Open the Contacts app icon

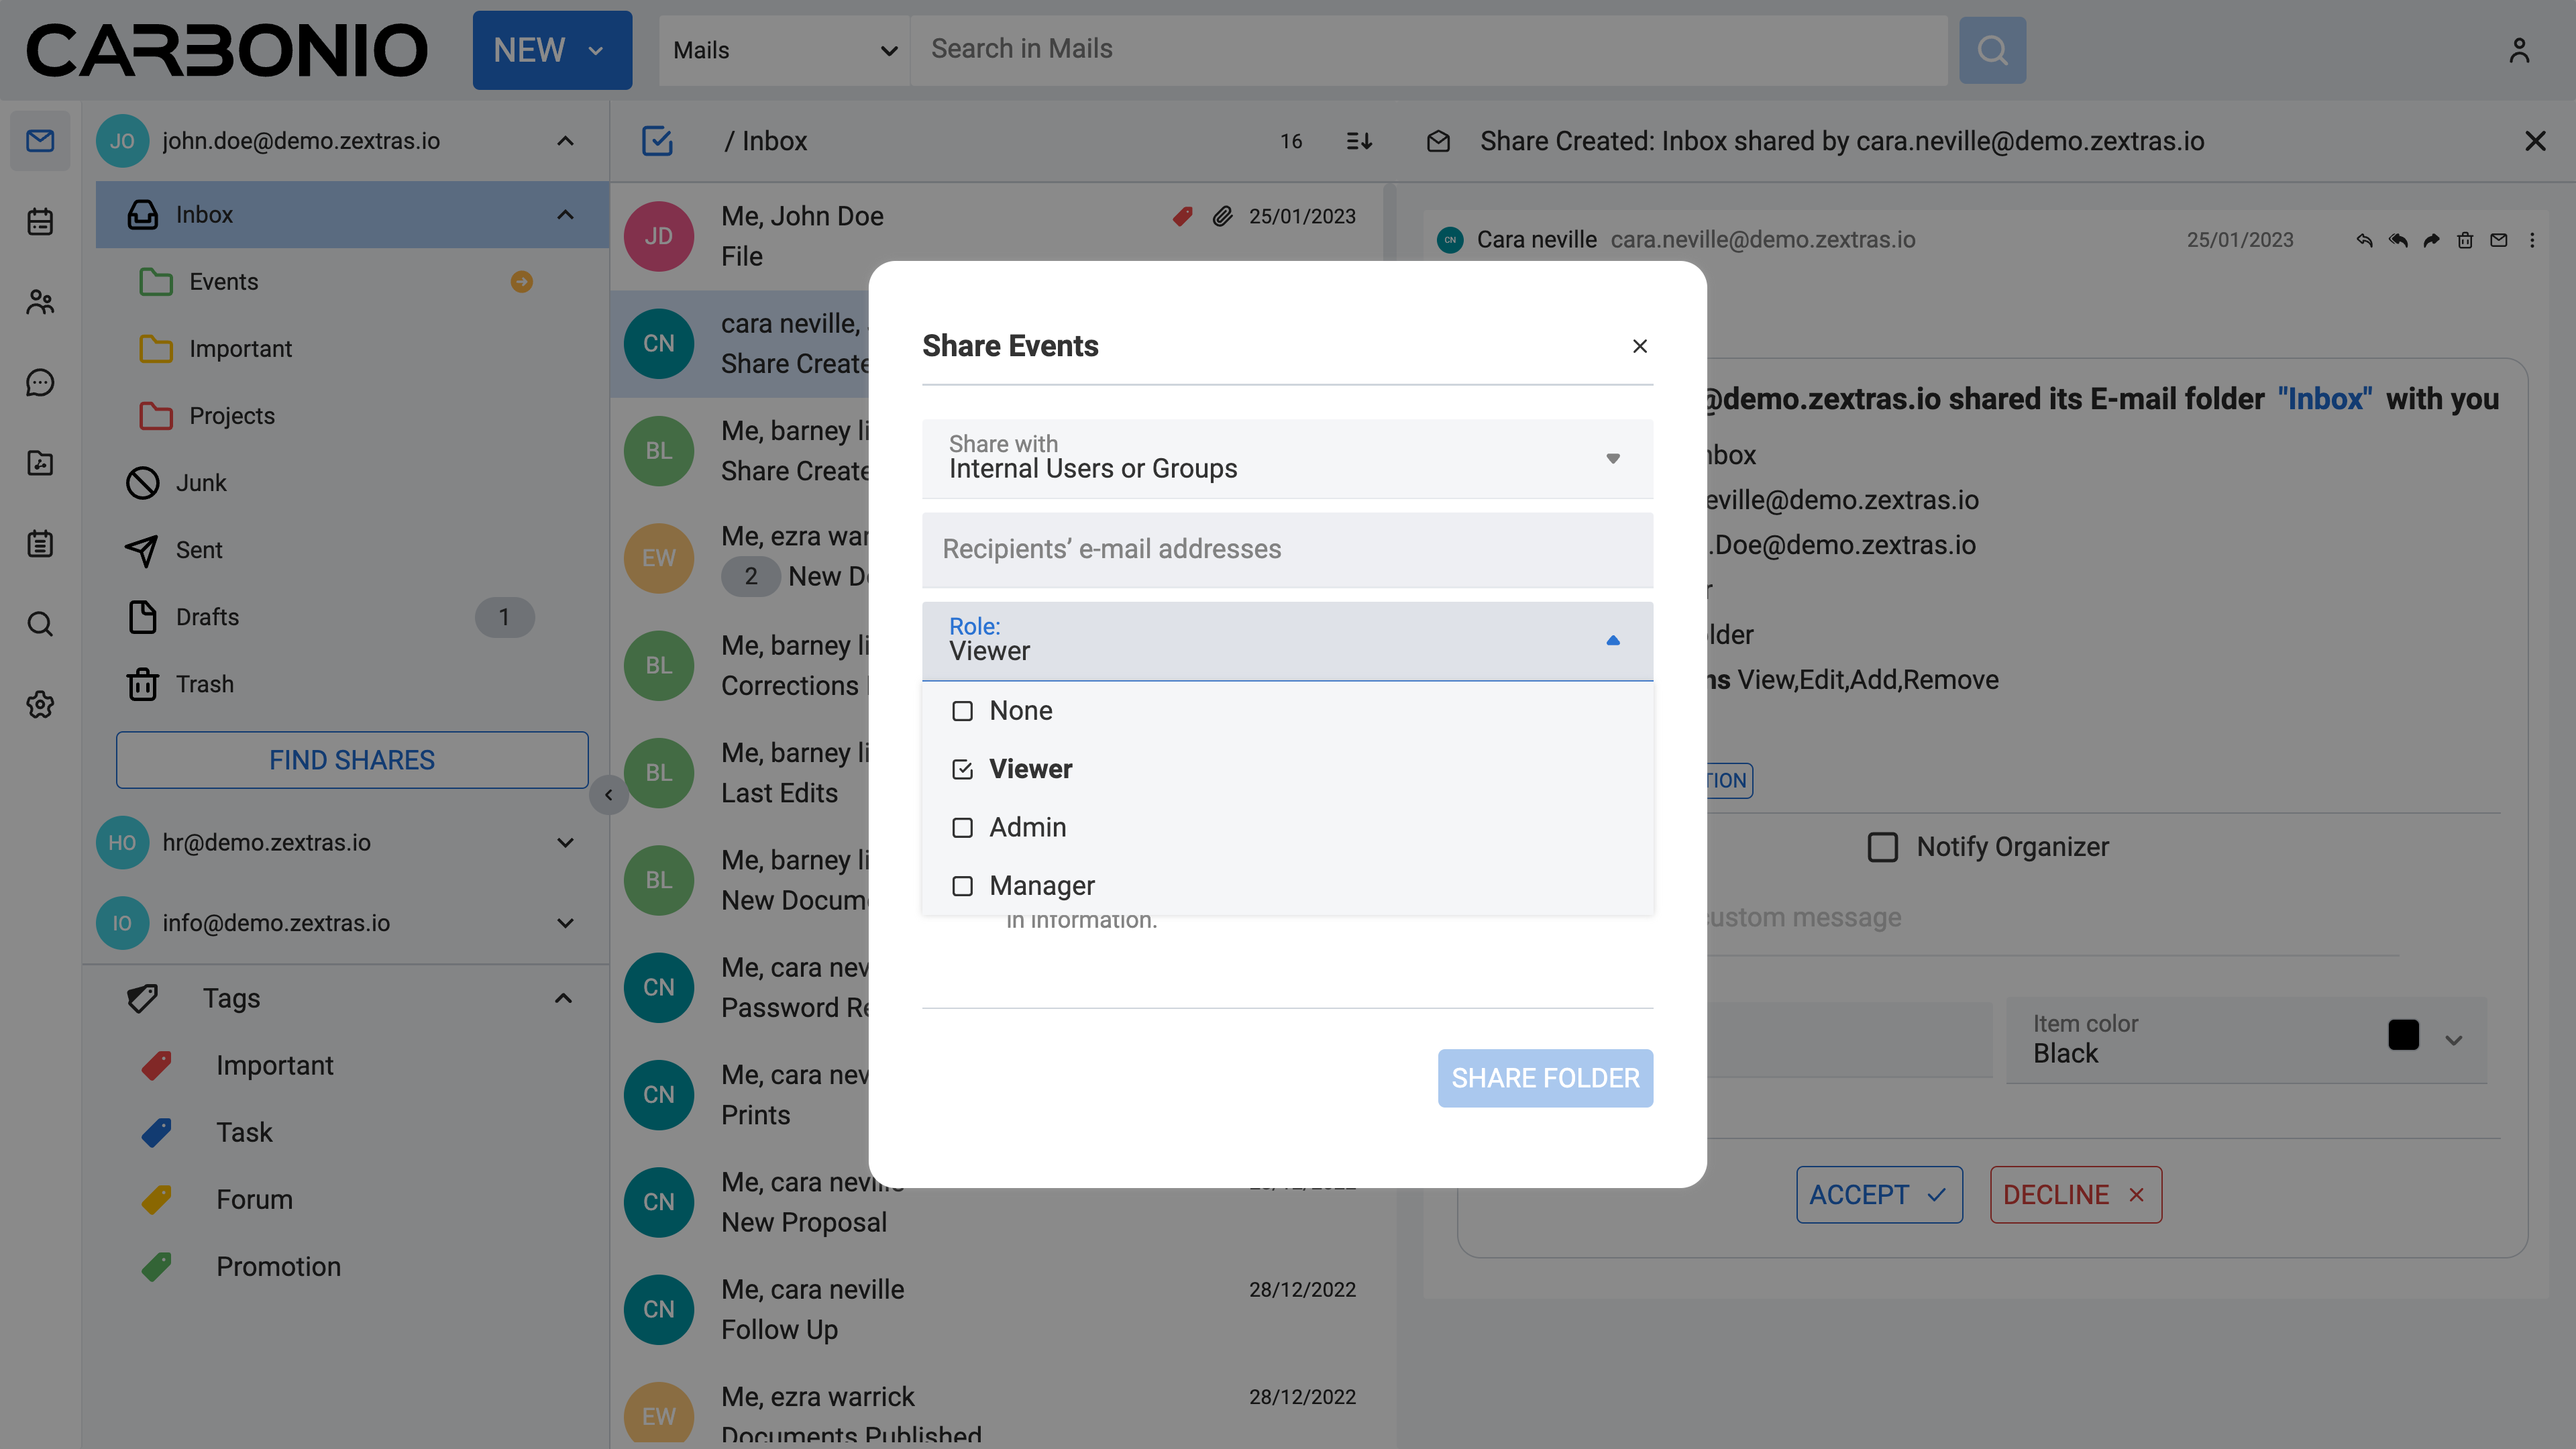point(40,302)
